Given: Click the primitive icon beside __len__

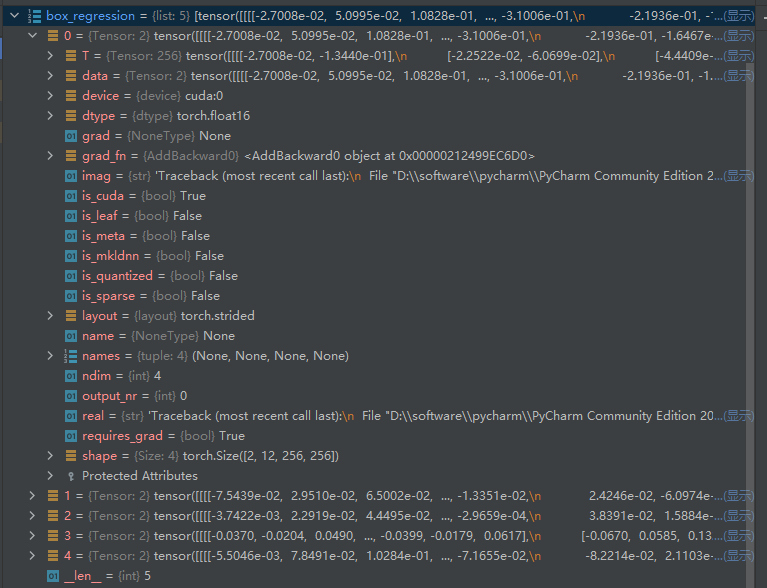Looking at the screenshot, I should coord(53,576).
